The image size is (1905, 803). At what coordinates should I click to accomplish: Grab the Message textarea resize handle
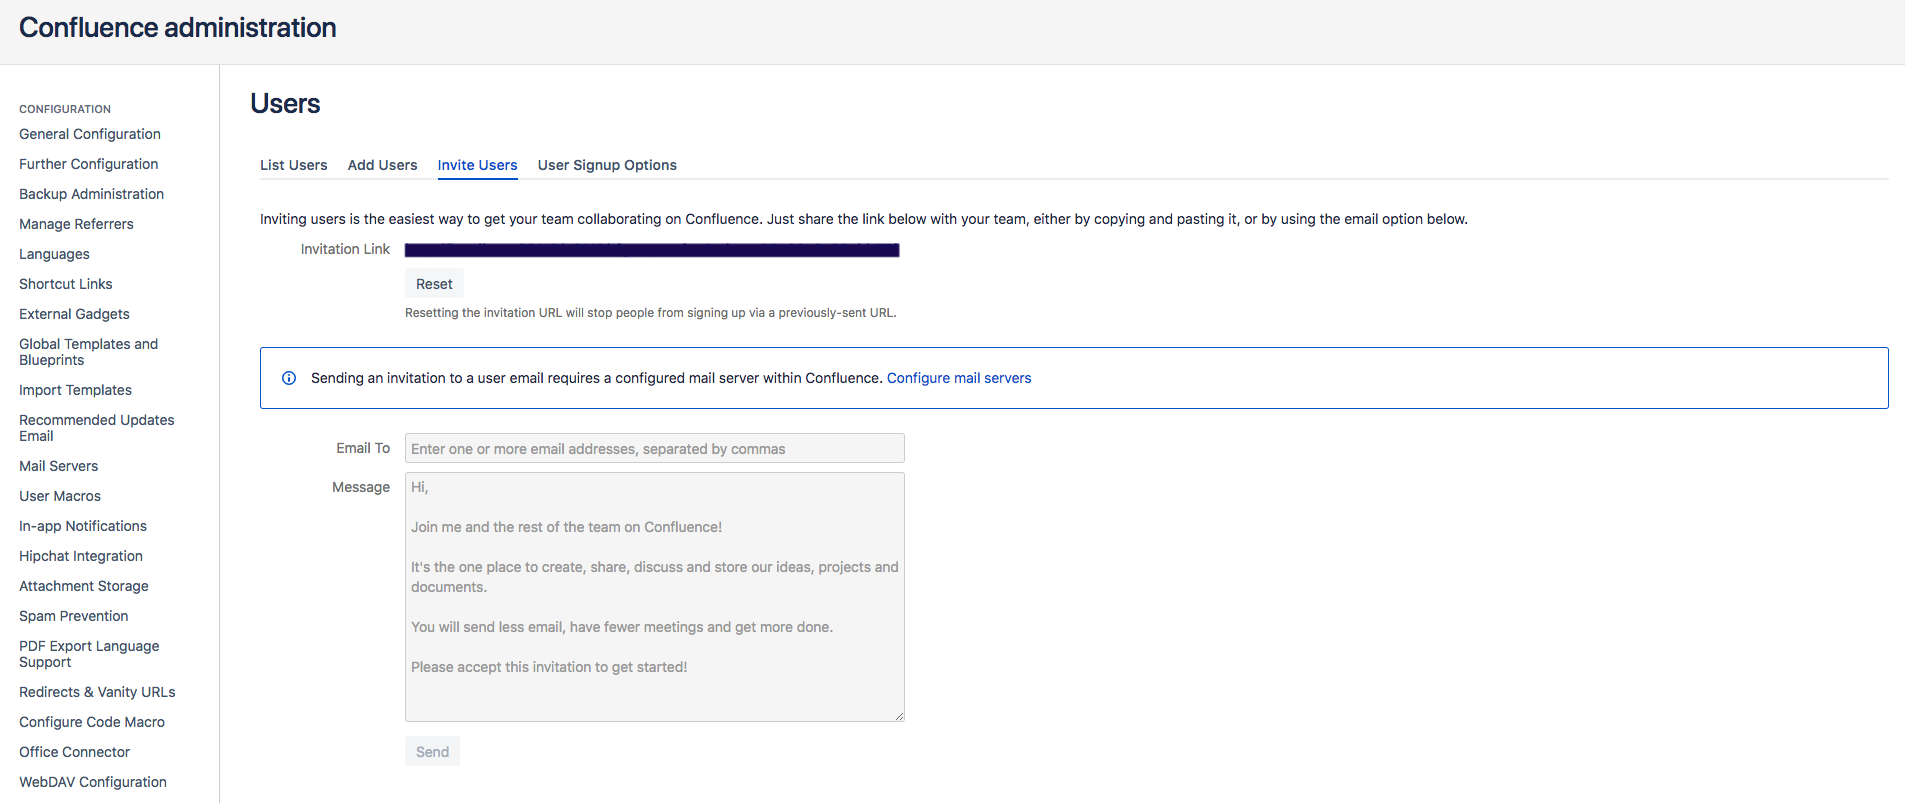(899, 716)
